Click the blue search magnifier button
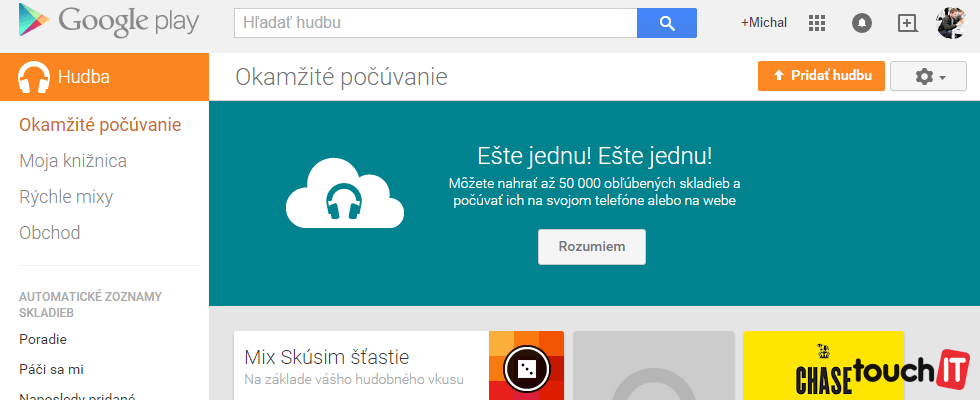 click(666, 23)
